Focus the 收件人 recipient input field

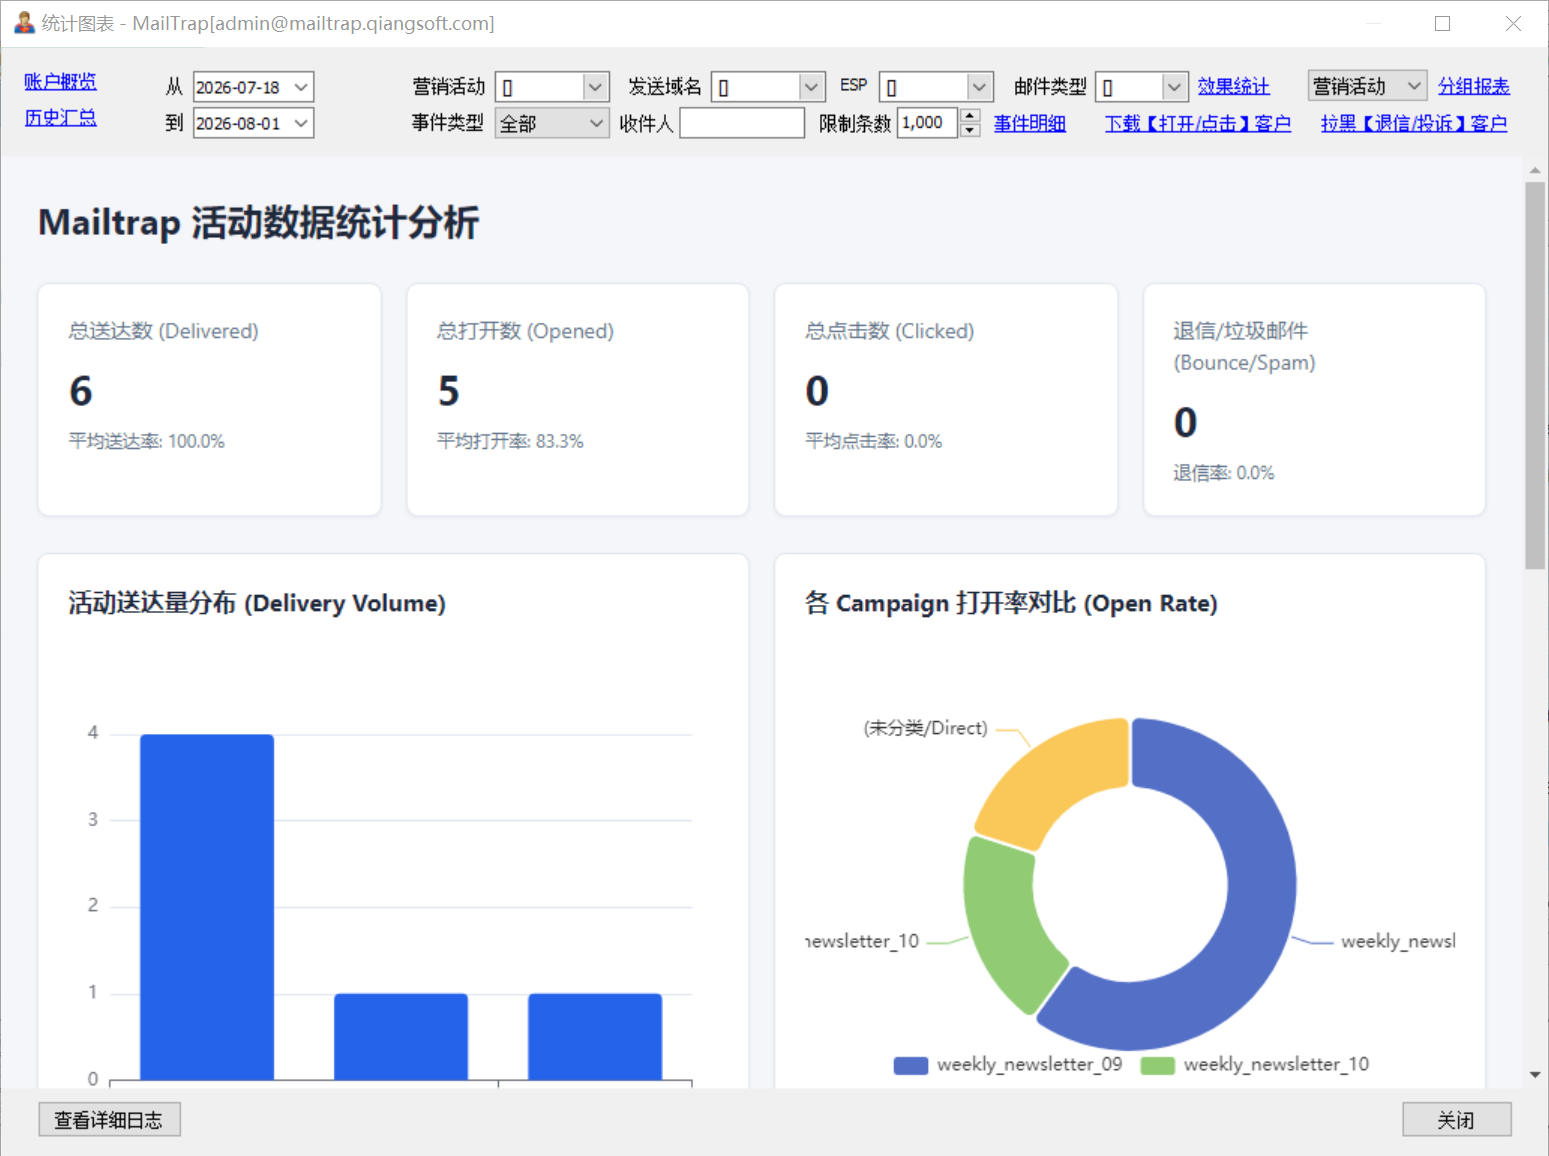coord(742,124)
